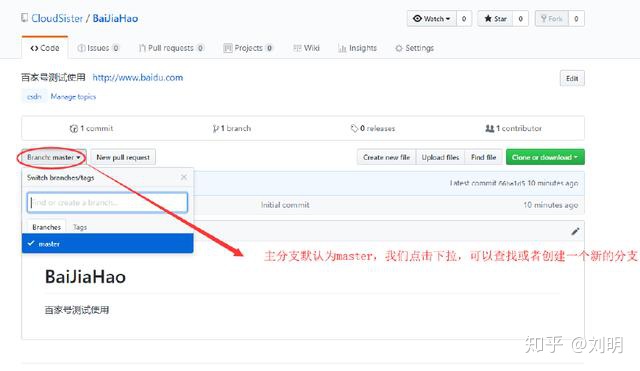Click the '10 minutes ago' file timestamp

(550, 205)
